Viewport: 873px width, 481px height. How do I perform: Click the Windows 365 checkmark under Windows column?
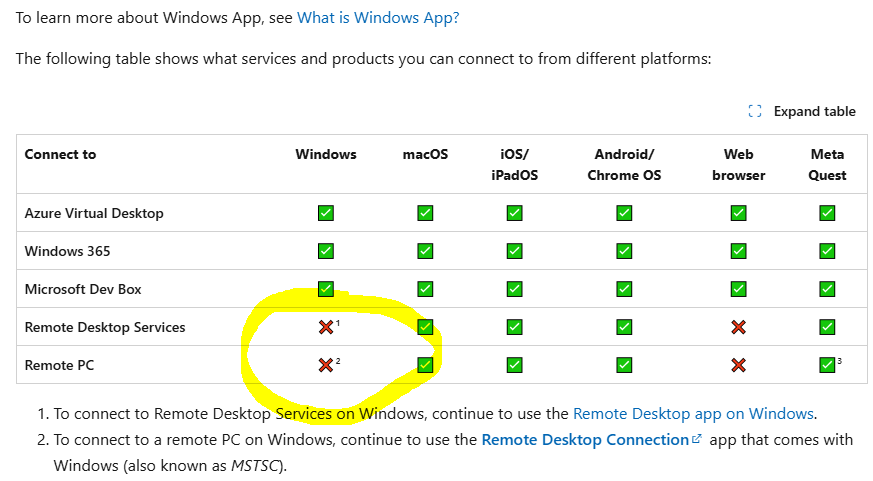[326, 251]
